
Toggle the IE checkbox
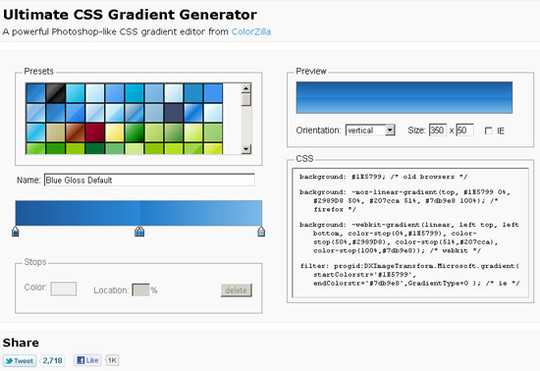[x=488, y=131]
